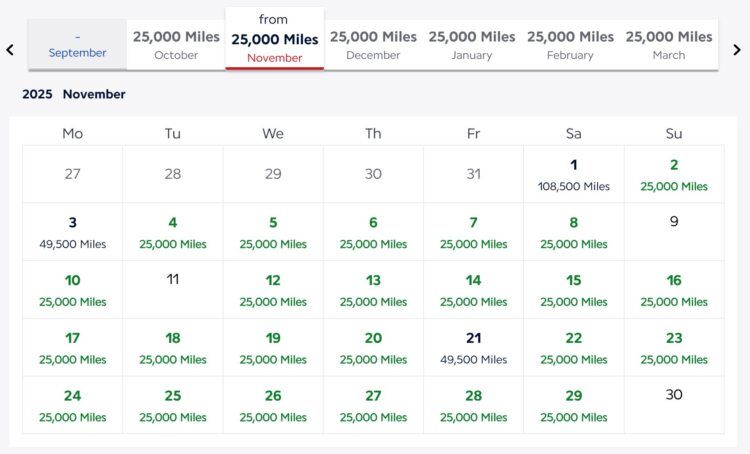
Task: Select November 2 for 25,000 Miles
Action: pyautogui.click(x=673, y=175)
